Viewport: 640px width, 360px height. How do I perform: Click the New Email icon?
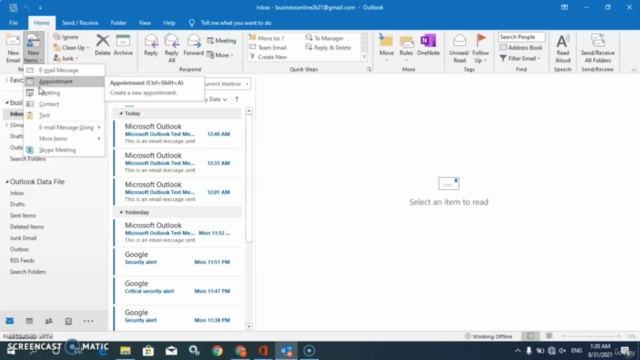tap(13, 48)
